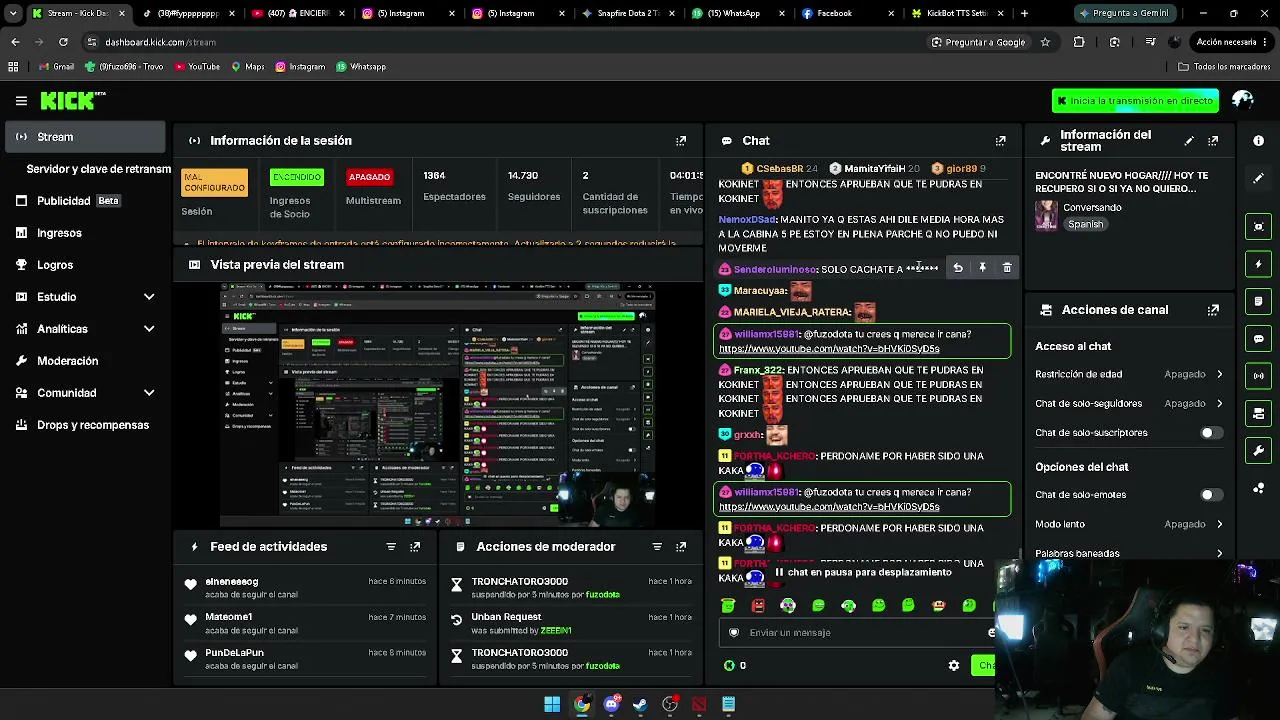Open Discord from the taskbar

[x=611, y=704]
